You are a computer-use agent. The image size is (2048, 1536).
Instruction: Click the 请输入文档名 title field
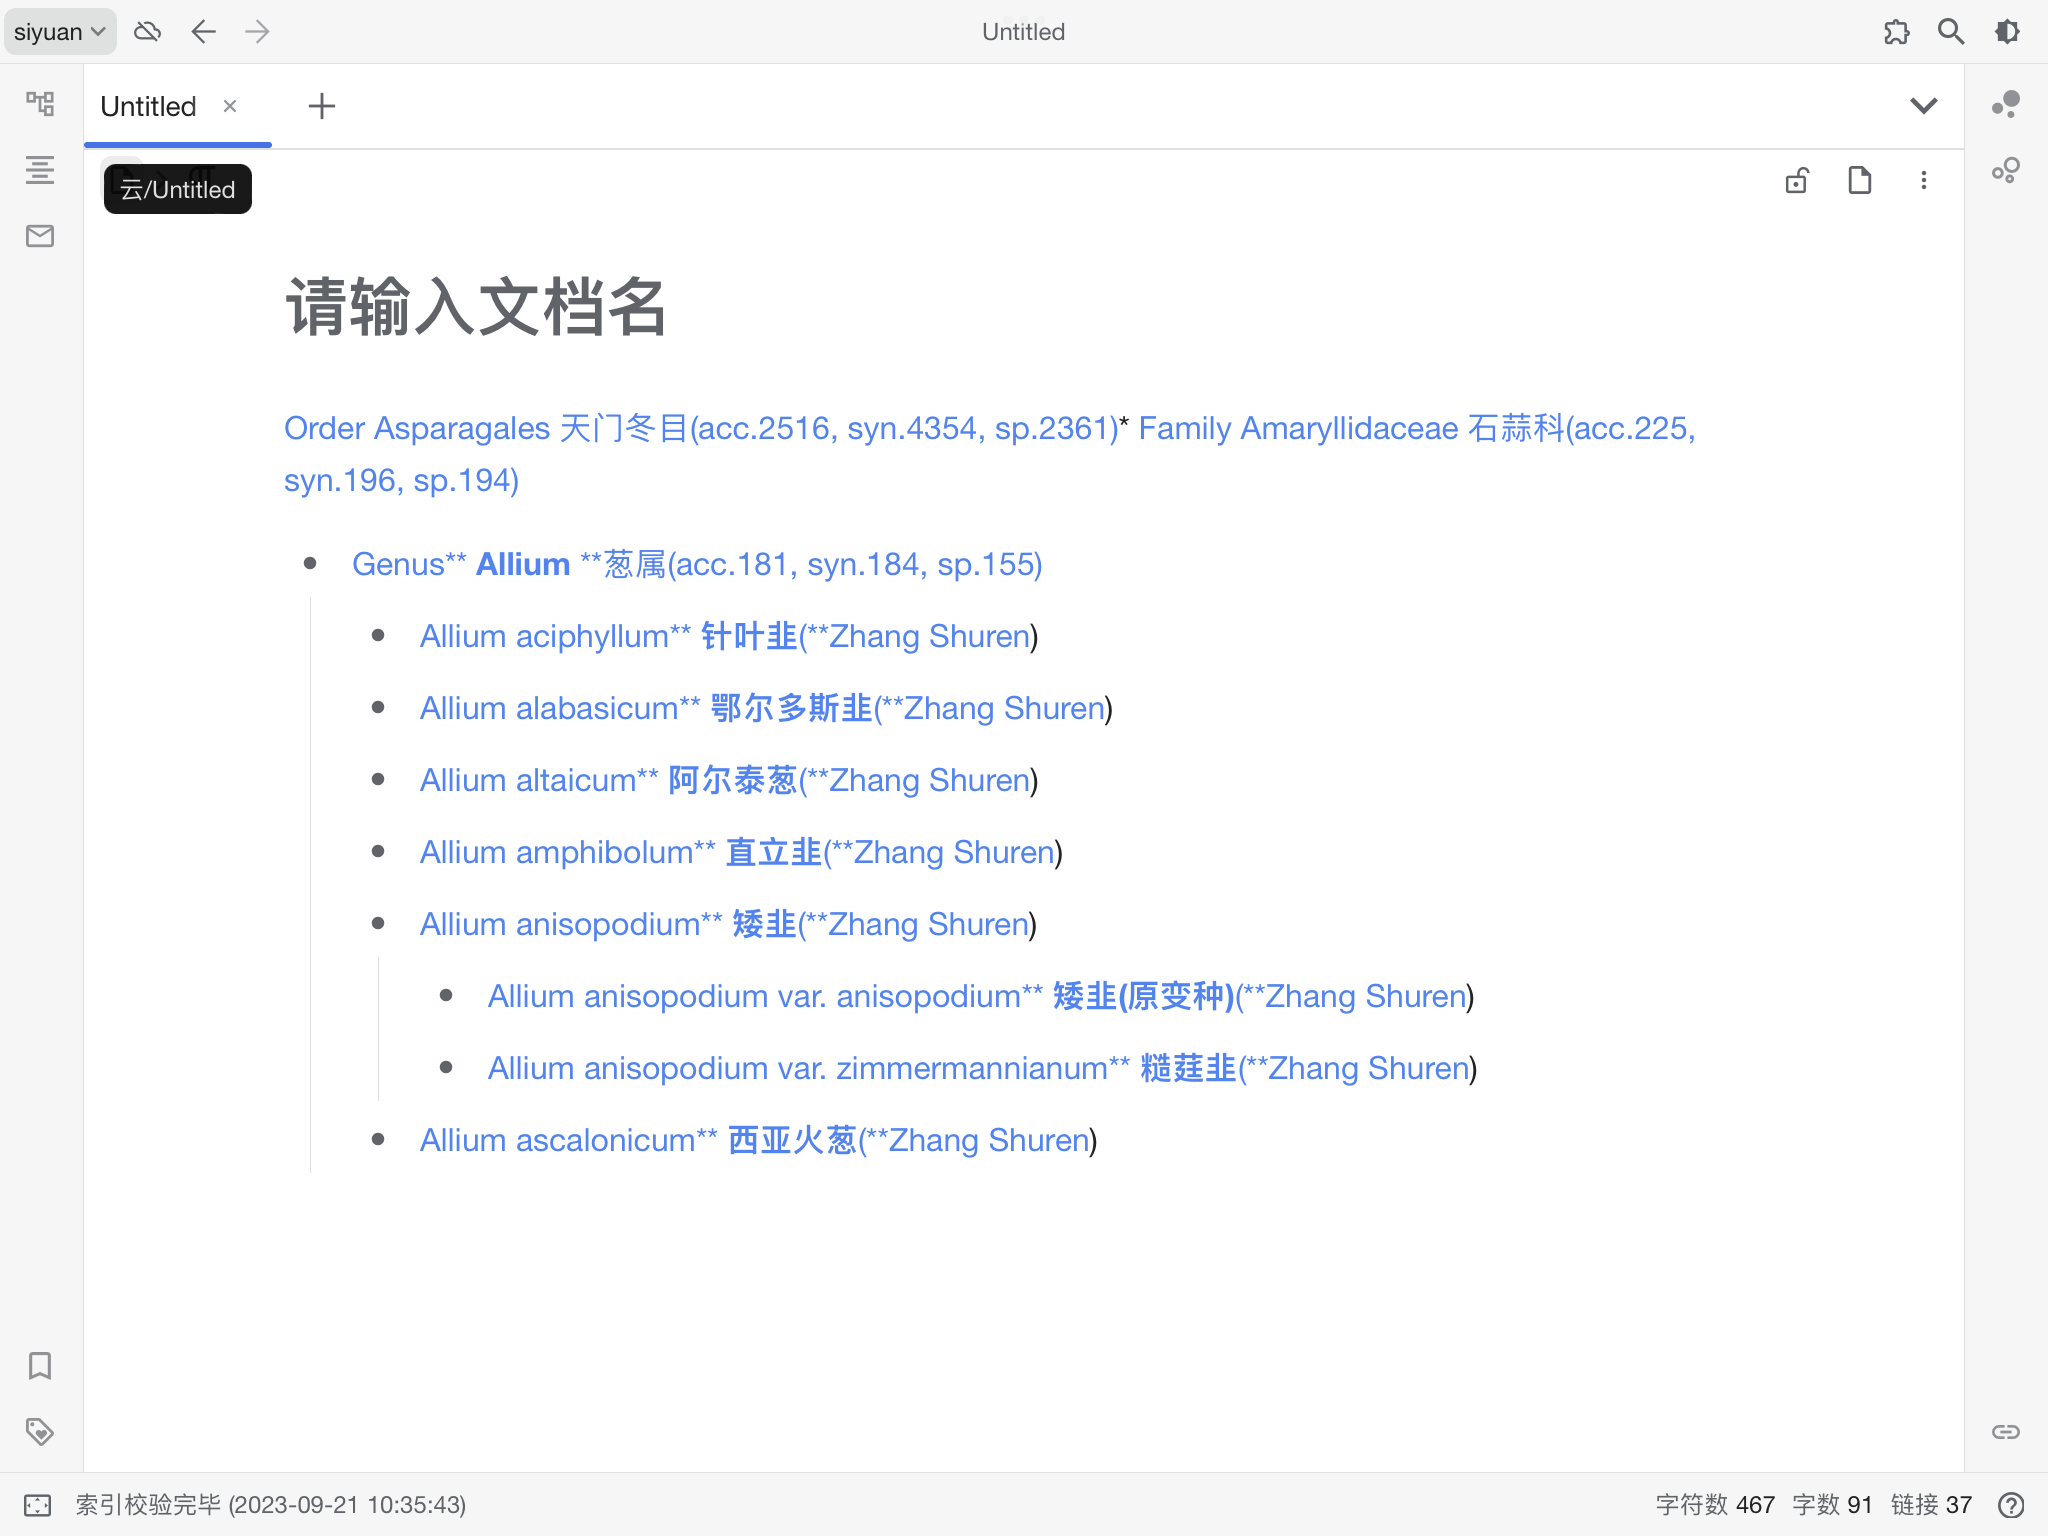[x=476, y=308]
